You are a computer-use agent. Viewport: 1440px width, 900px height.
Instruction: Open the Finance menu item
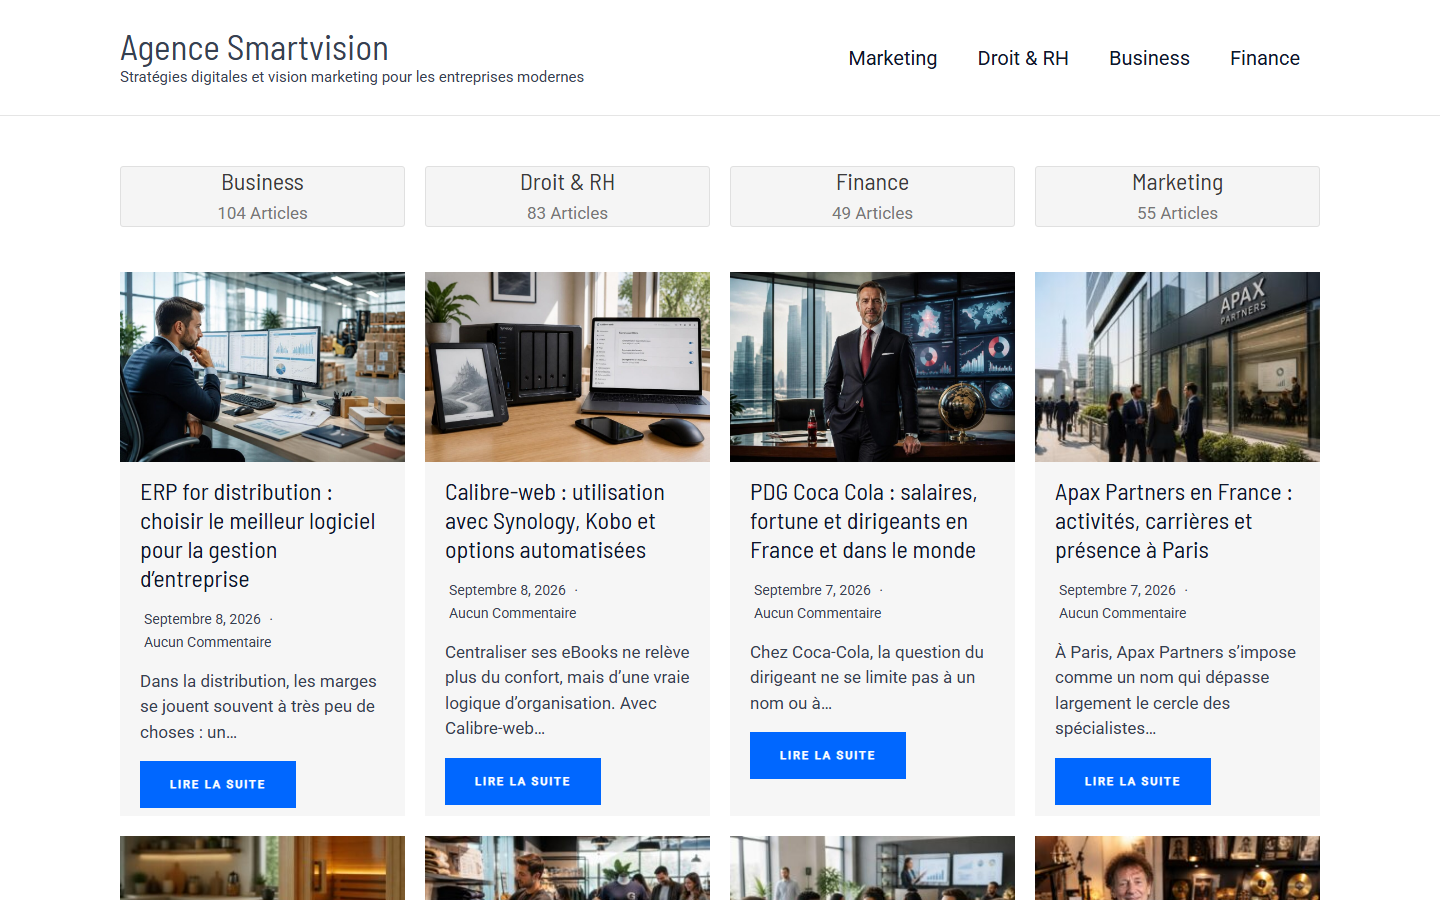tap(1265, 58)
